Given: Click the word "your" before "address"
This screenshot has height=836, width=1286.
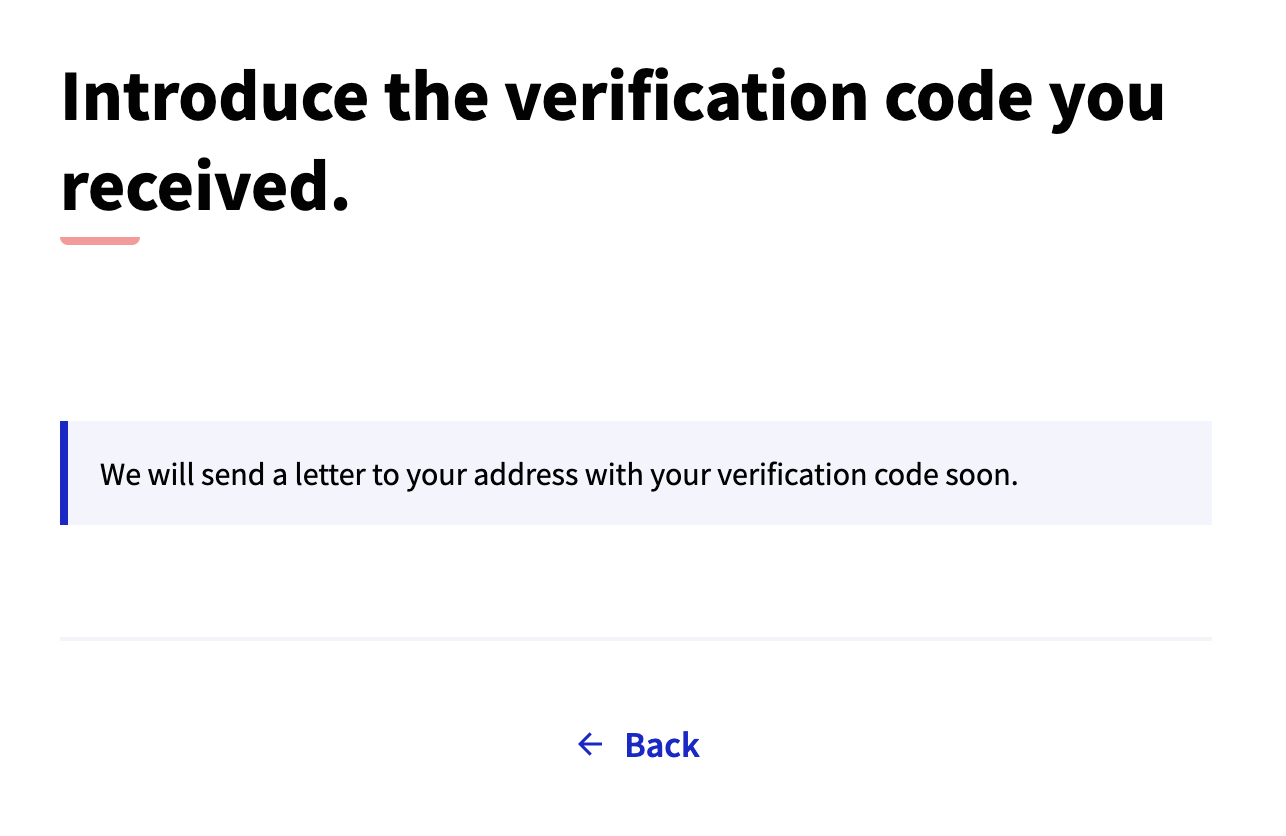Looking at the screenshot, I should (437, 474).
